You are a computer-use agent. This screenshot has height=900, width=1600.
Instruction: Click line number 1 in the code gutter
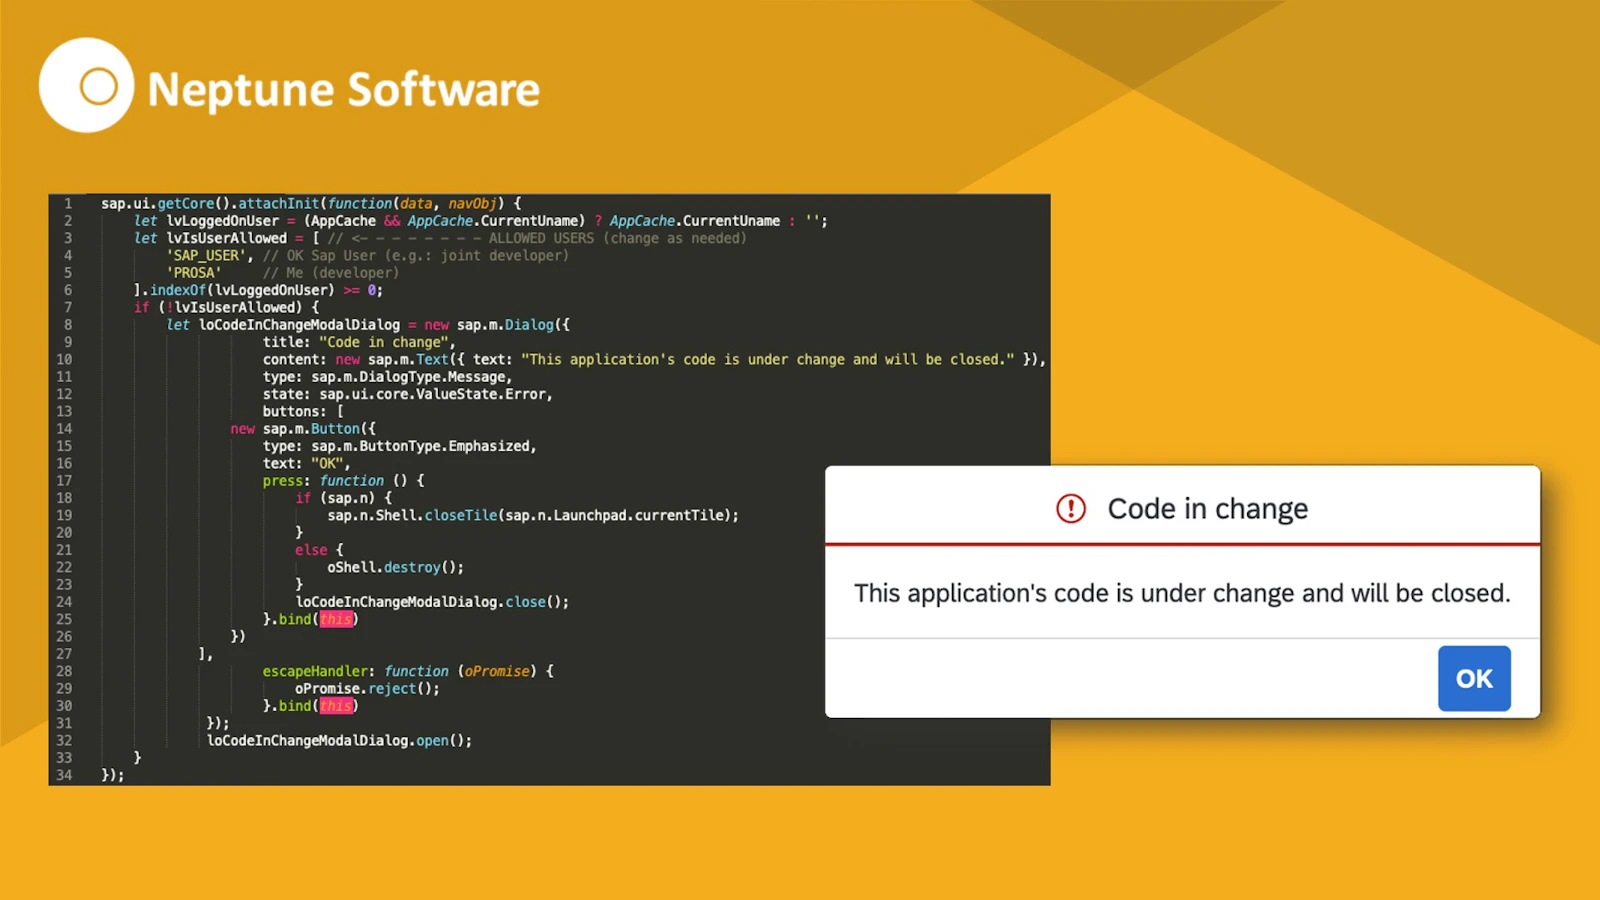(68, 203)
